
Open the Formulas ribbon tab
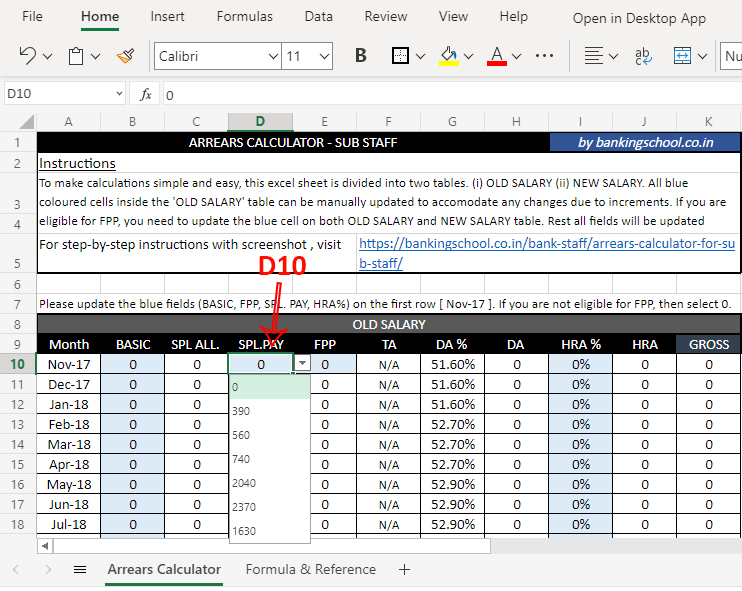[244, 17]
